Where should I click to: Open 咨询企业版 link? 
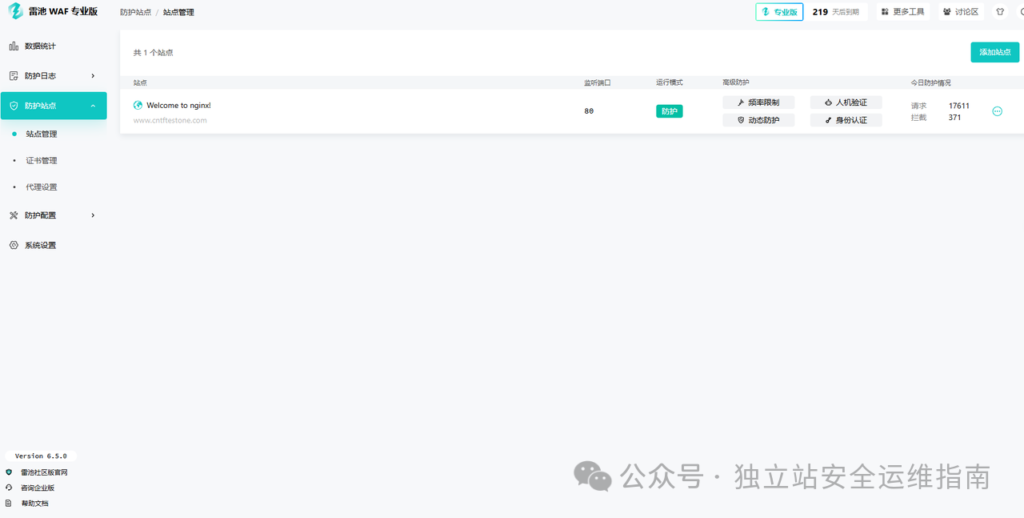38,488
